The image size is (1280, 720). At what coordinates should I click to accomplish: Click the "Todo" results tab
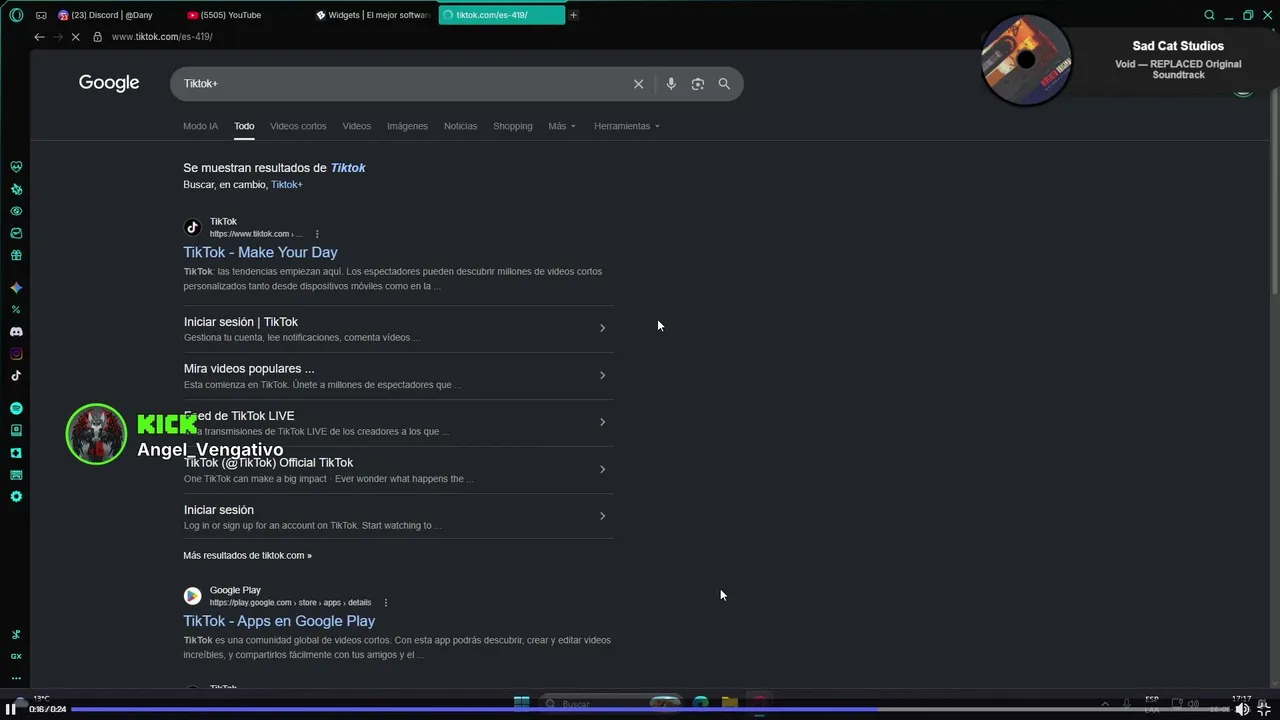point(244,126)
